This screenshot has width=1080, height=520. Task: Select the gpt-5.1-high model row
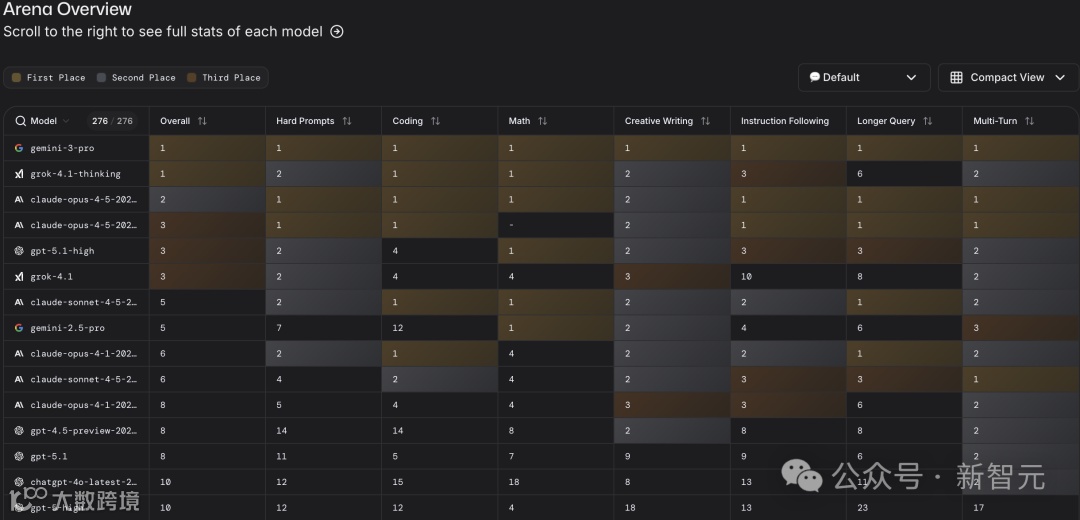(62, 251)
